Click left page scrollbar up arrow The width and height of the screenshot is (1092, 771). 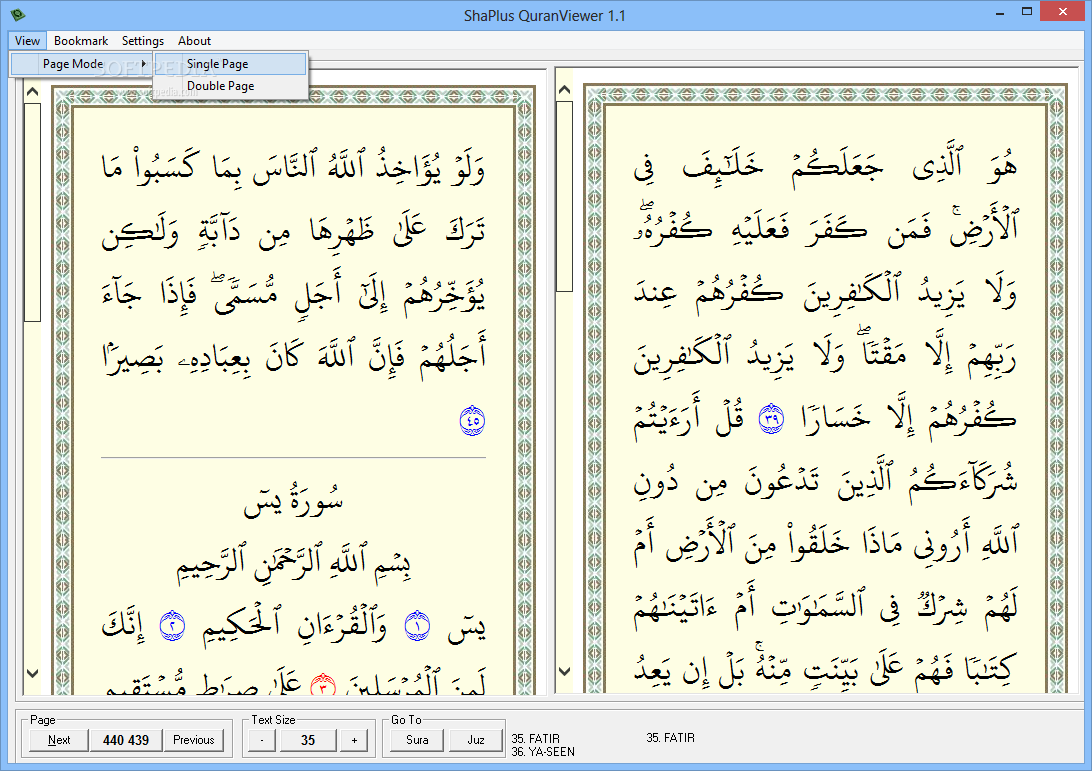click(32, 91)
